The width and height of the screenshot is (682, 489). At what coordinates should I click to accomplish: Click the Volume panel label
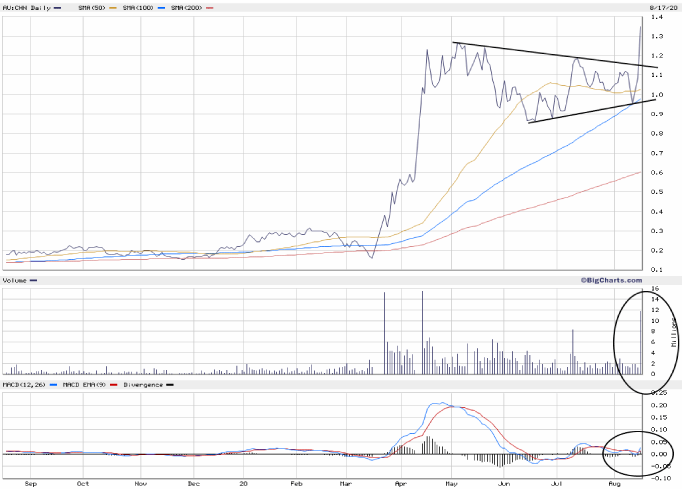(x=15, y=281)
